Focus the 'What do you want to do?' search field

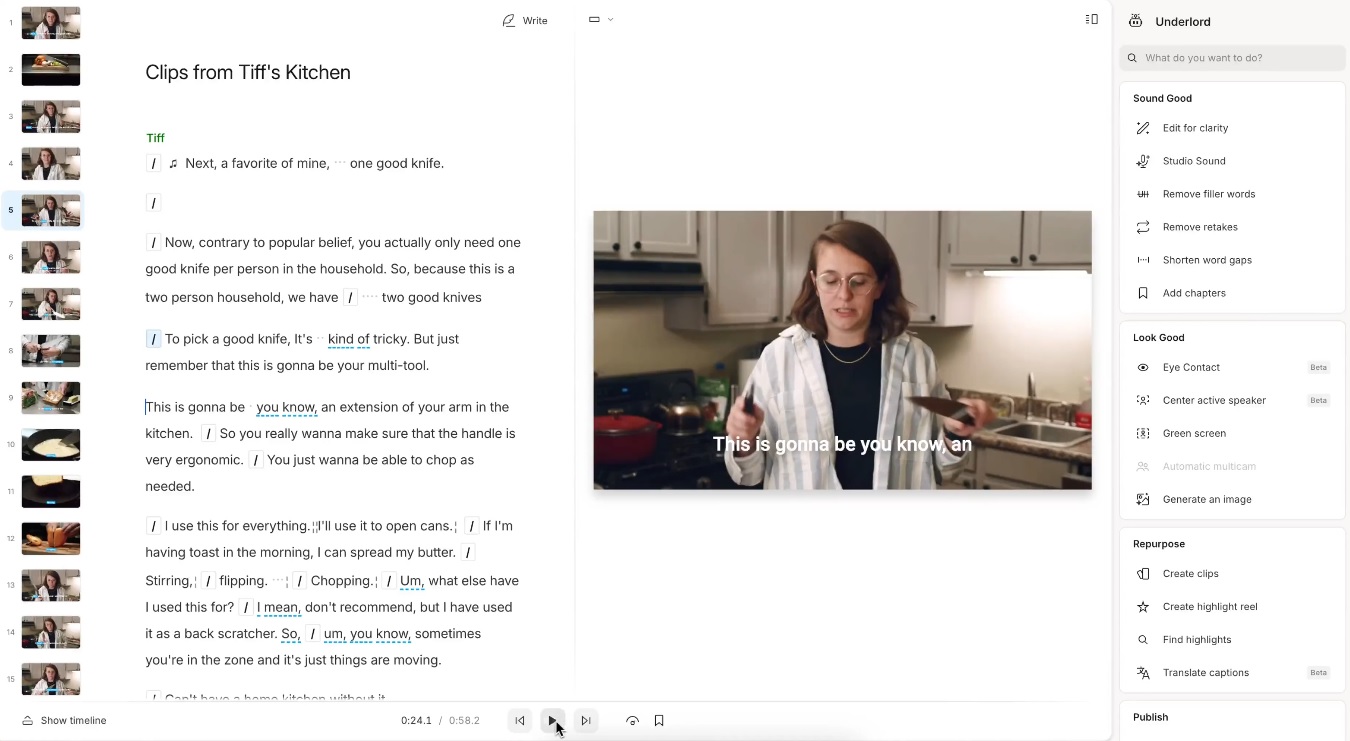1232,58
